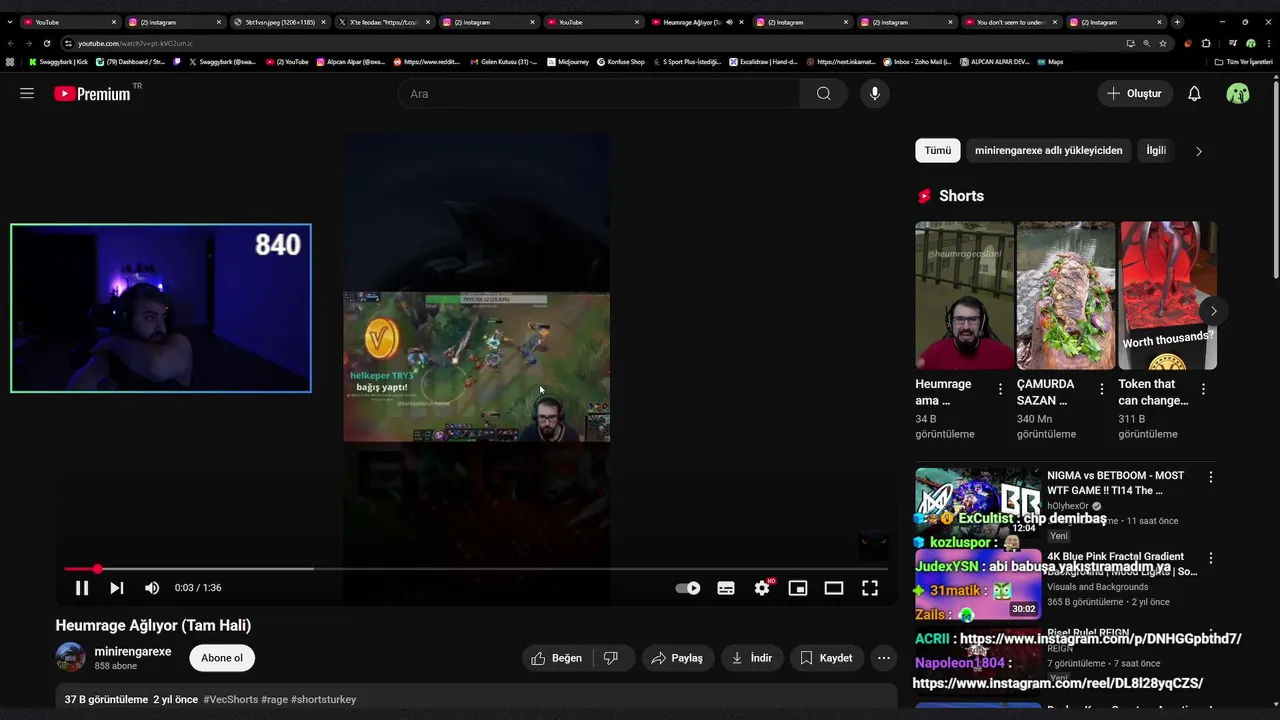Bookmark this page with the star
The width and height of the screenshot is (1280, 720).
1163,43
